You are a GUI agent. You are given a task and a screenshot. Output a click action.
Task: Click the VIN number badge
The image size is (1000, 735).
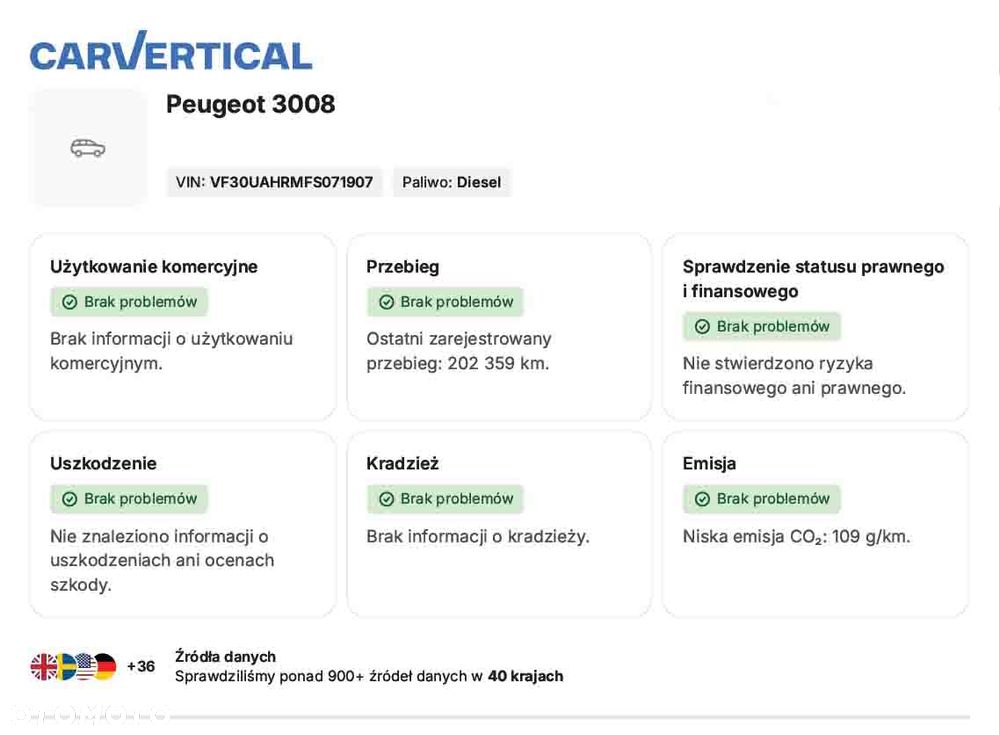point(274,182)
